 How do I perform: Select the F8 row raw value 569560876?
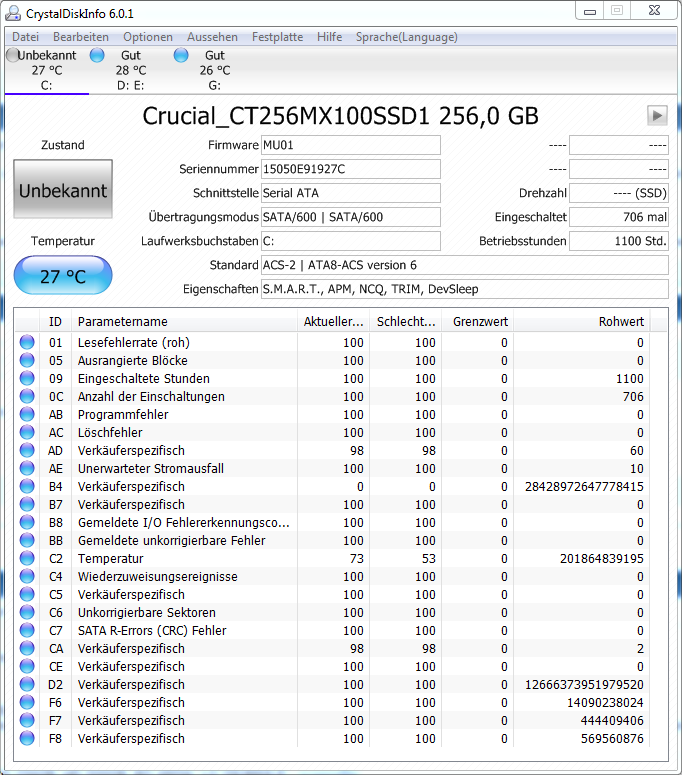point(612,738)
